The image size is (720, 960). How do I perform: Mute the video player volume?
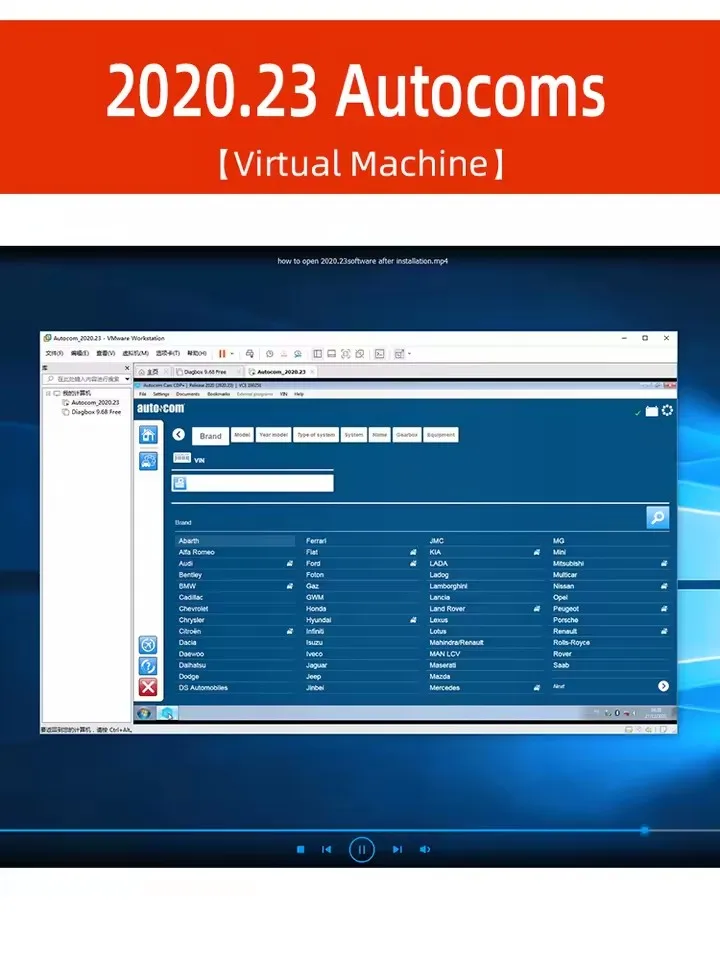[425, 850]
